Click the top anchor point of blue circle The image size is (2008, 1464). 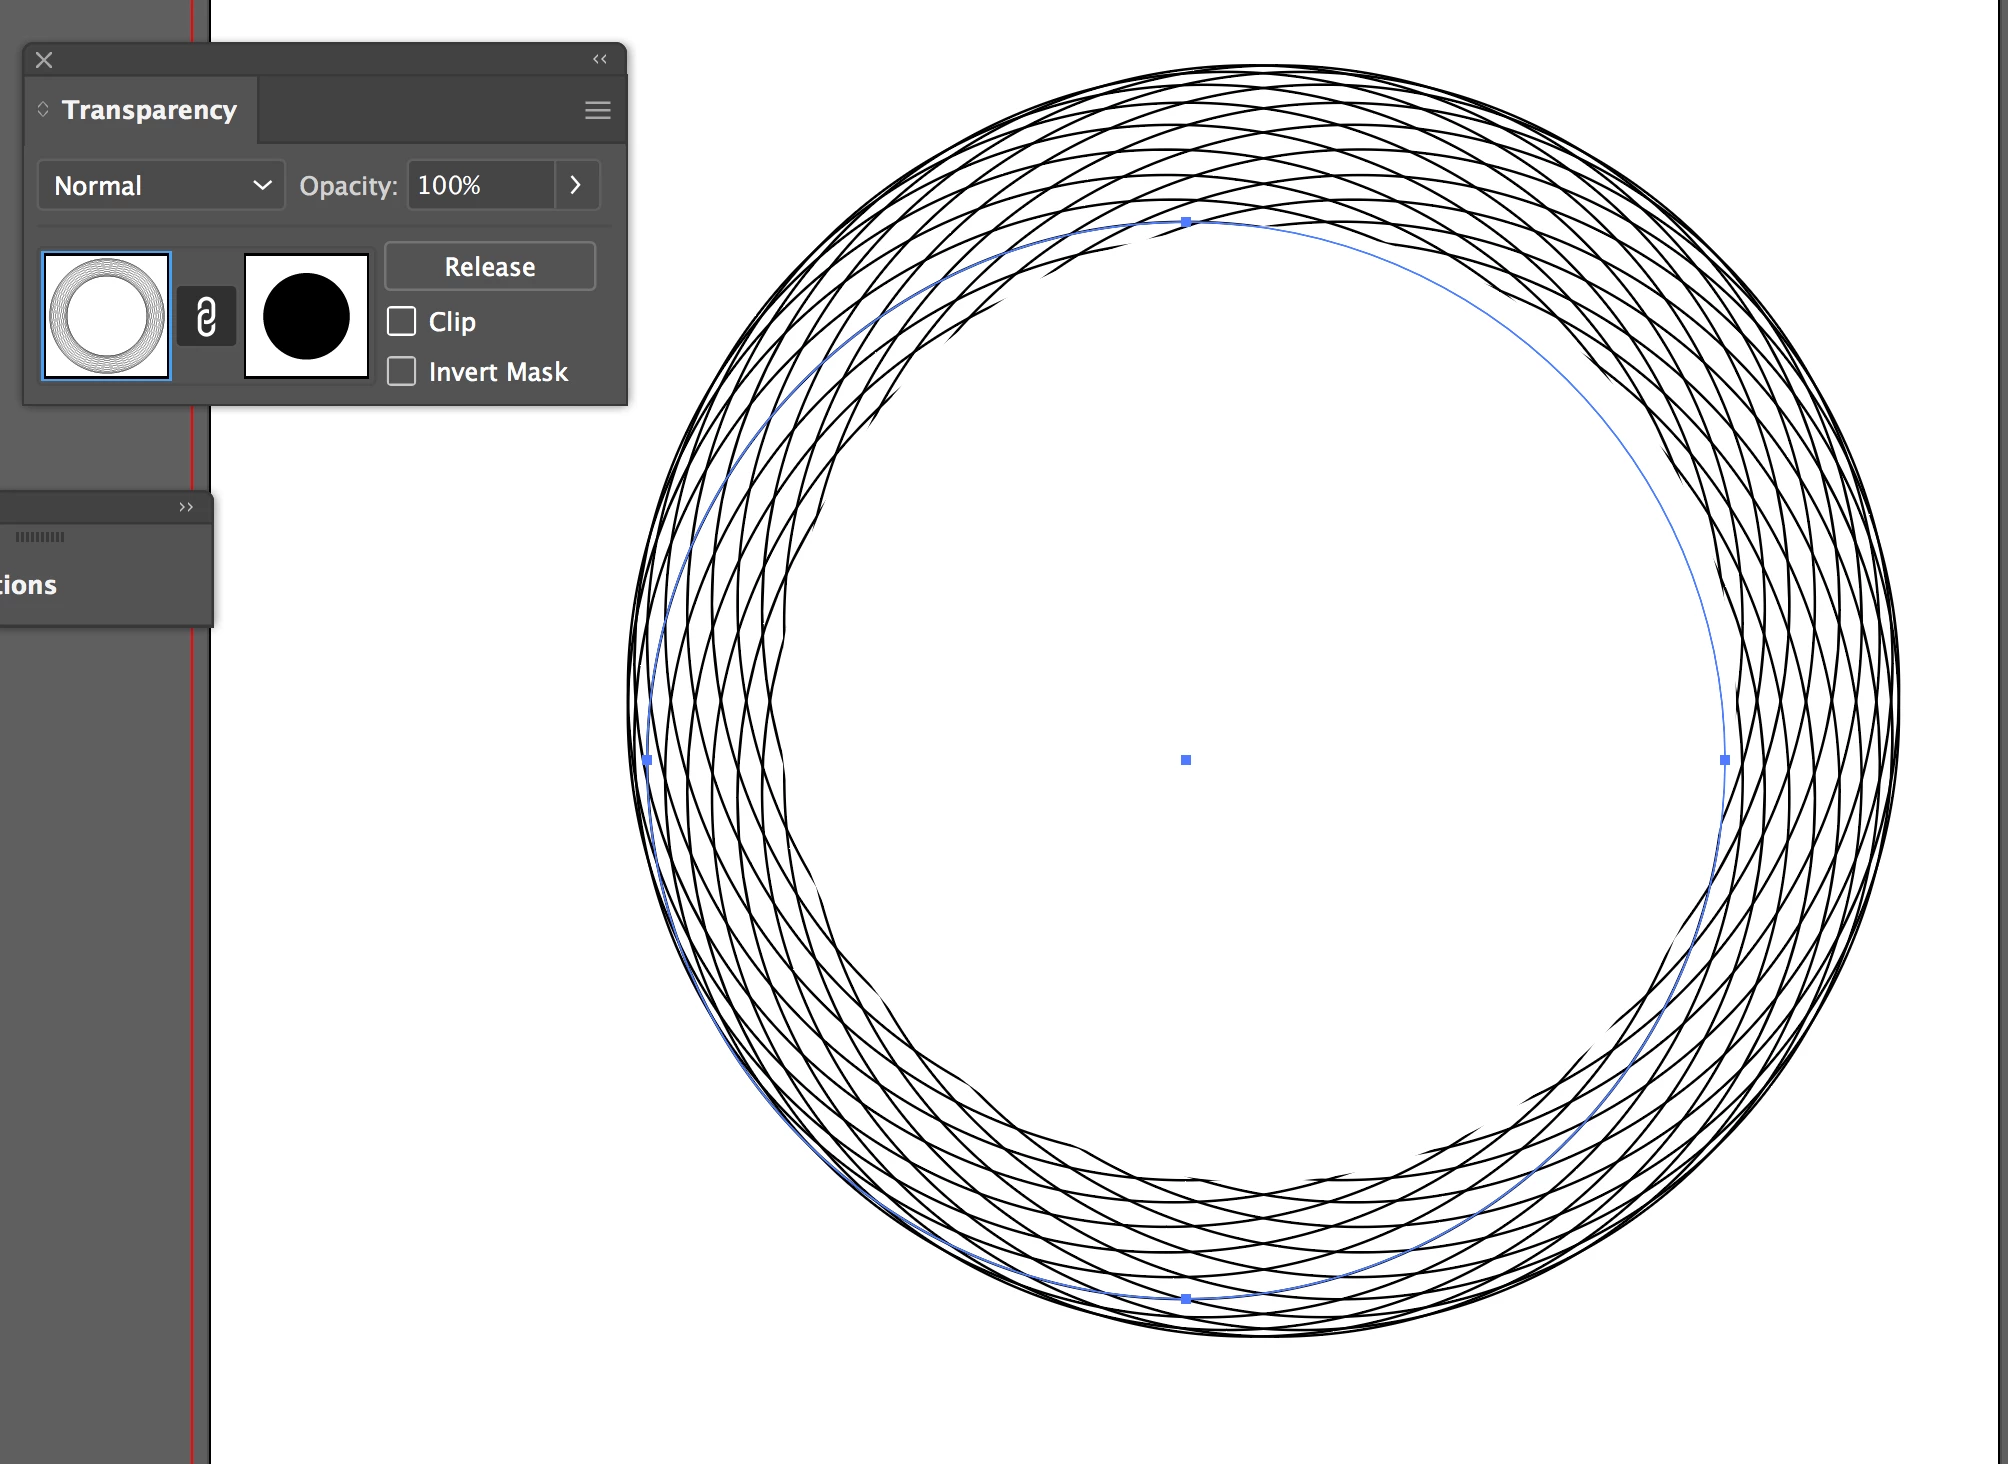[1186, 222]
